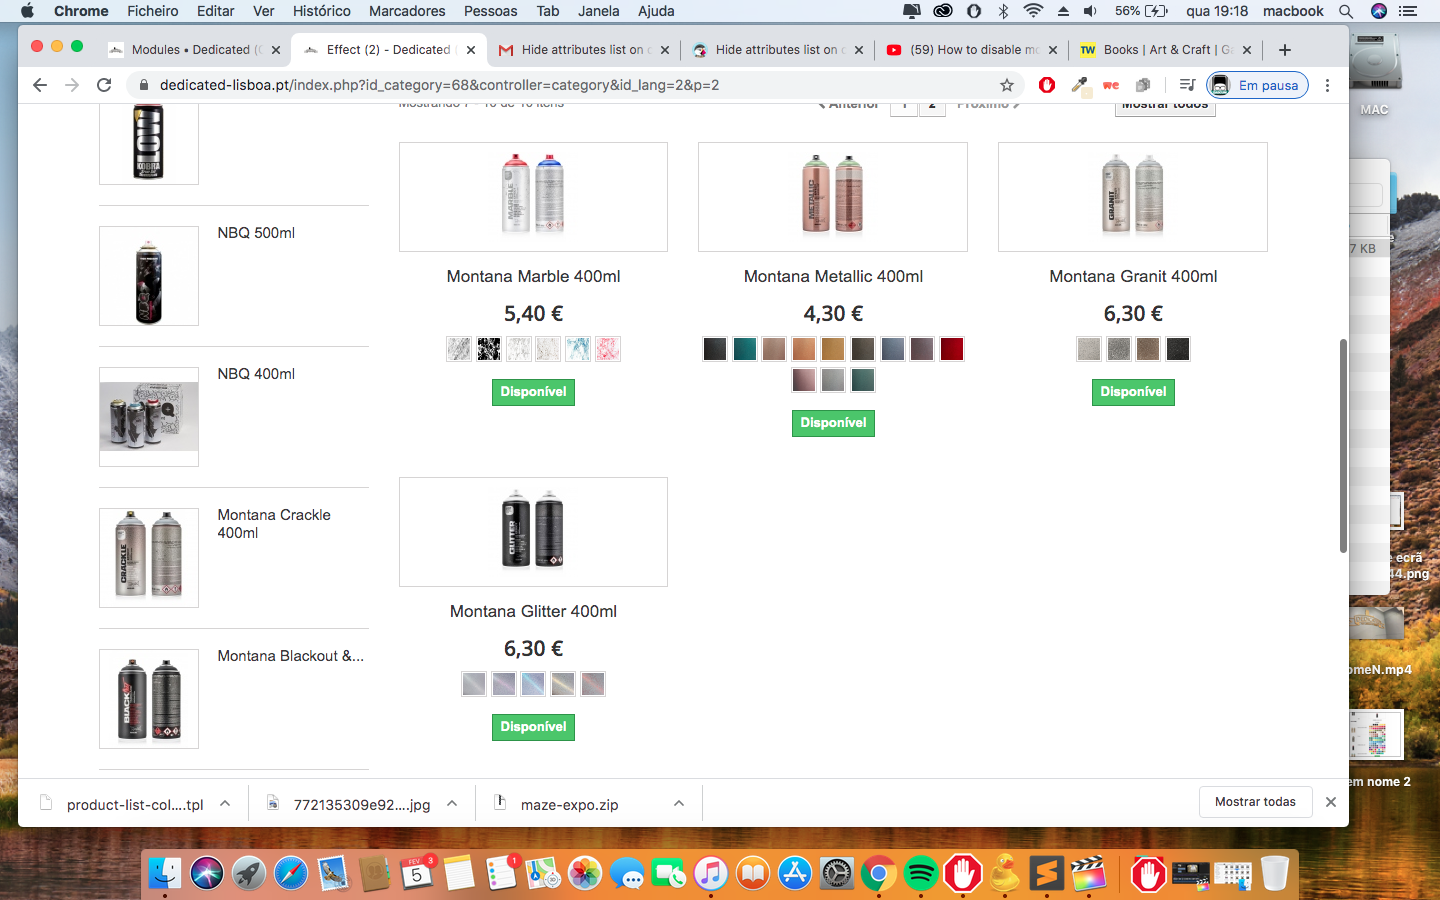Open the Marcadores menu
This screenshot has width=1440, height=900.
pos(407,11)
